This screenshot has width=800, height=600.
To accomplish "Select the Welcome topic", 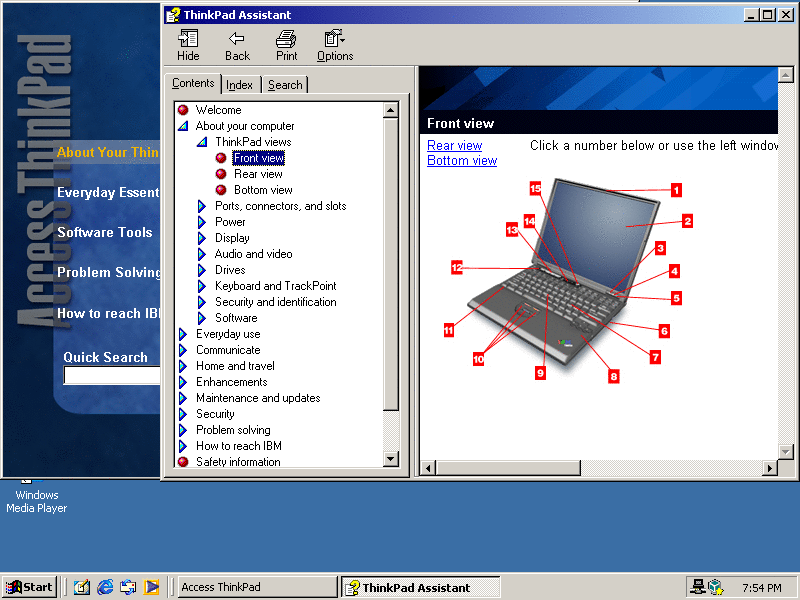I will coord(216,109).
